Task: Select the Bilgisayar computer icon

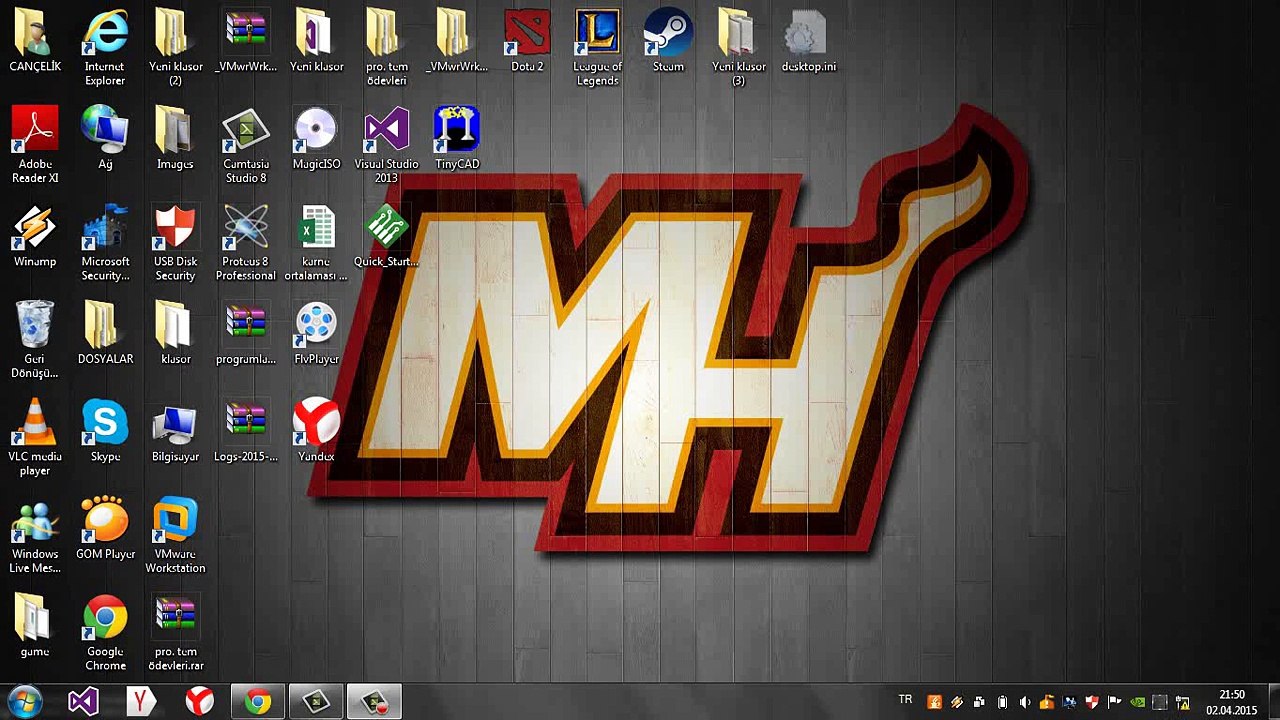Action: [x=175, y=431]
